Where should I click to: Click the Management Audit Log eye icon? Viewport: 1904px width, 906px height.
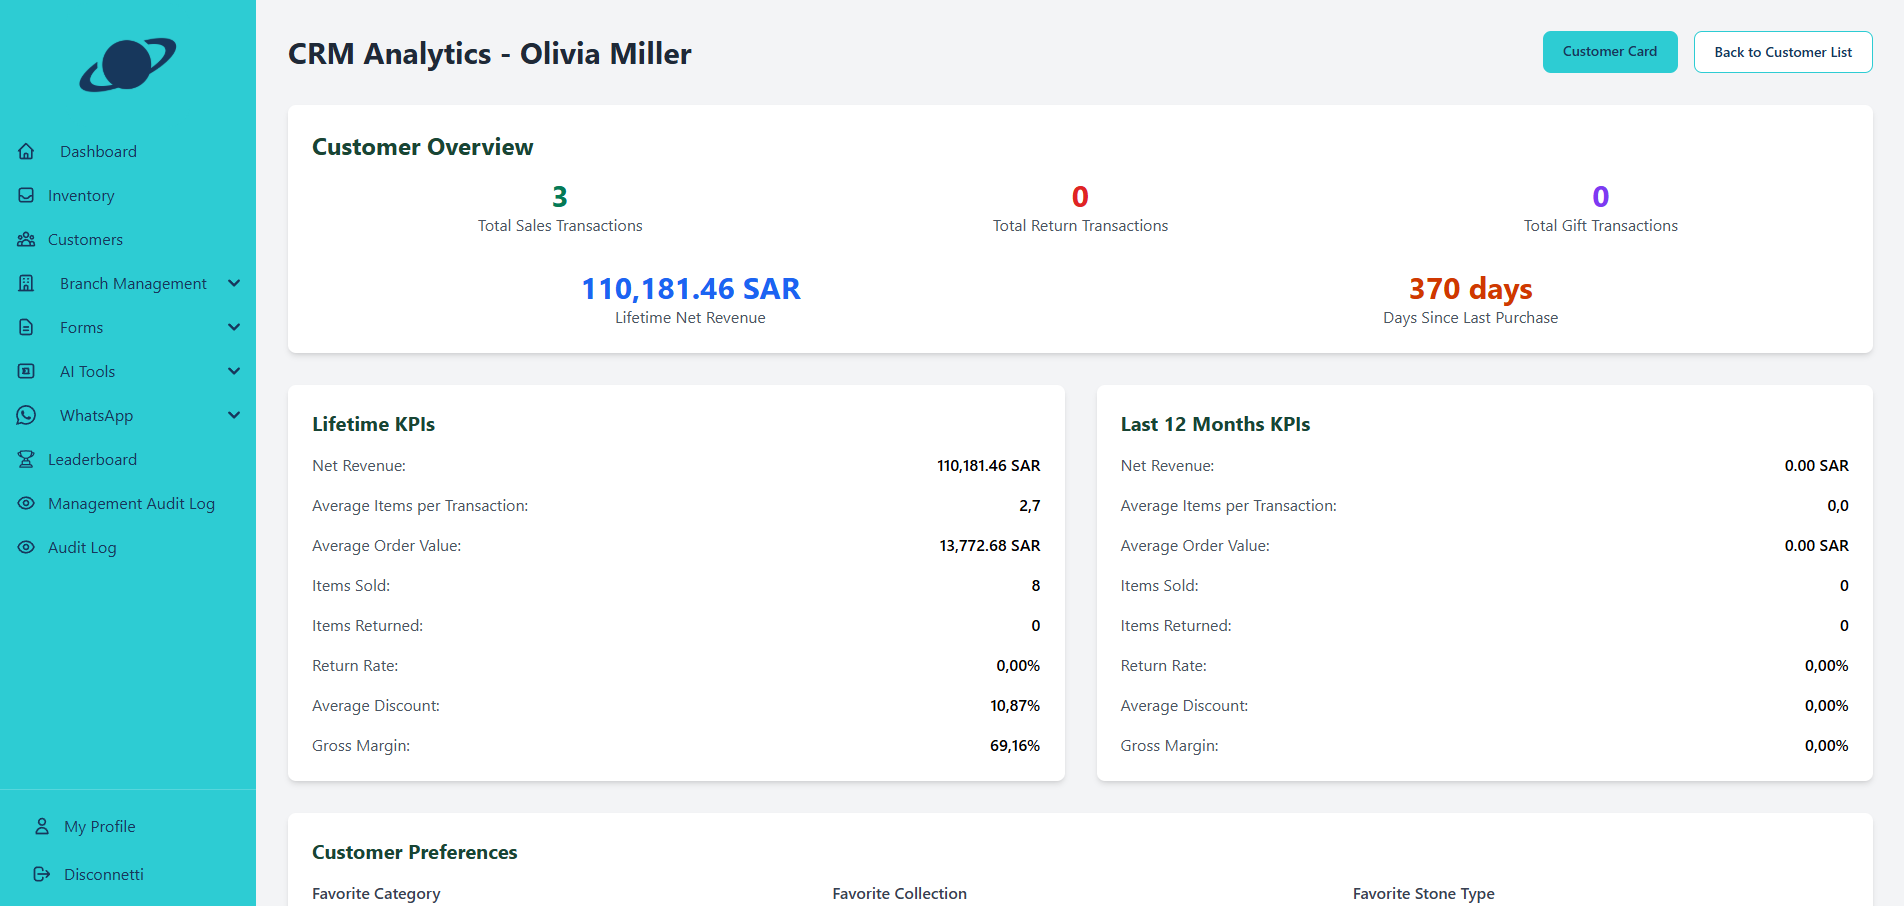click(x=27, y=503)
